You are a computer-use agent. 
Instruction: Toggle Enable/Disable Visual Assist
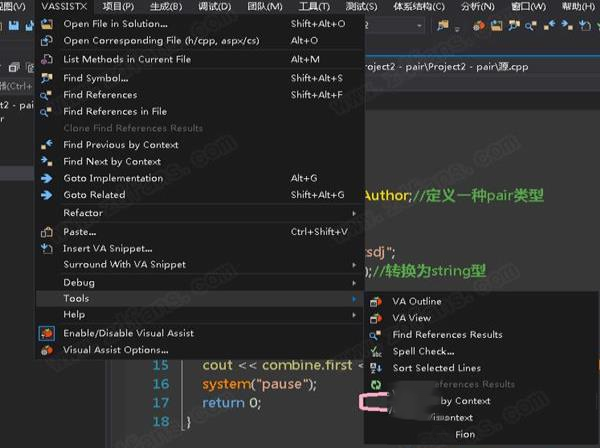[x=128, y=333]
